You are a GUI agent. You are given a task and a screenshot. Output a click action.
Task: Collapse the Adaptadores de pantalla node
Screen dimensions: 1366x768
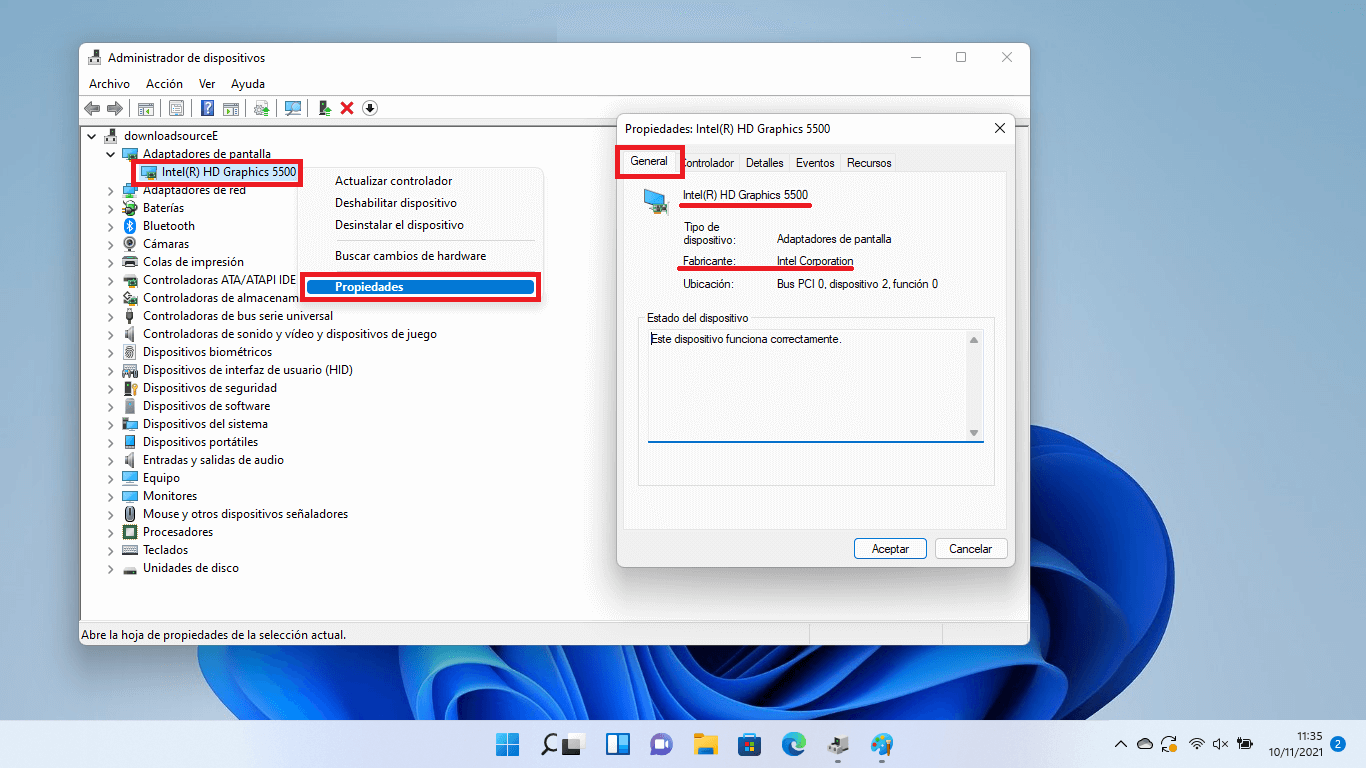coord(111,154)
